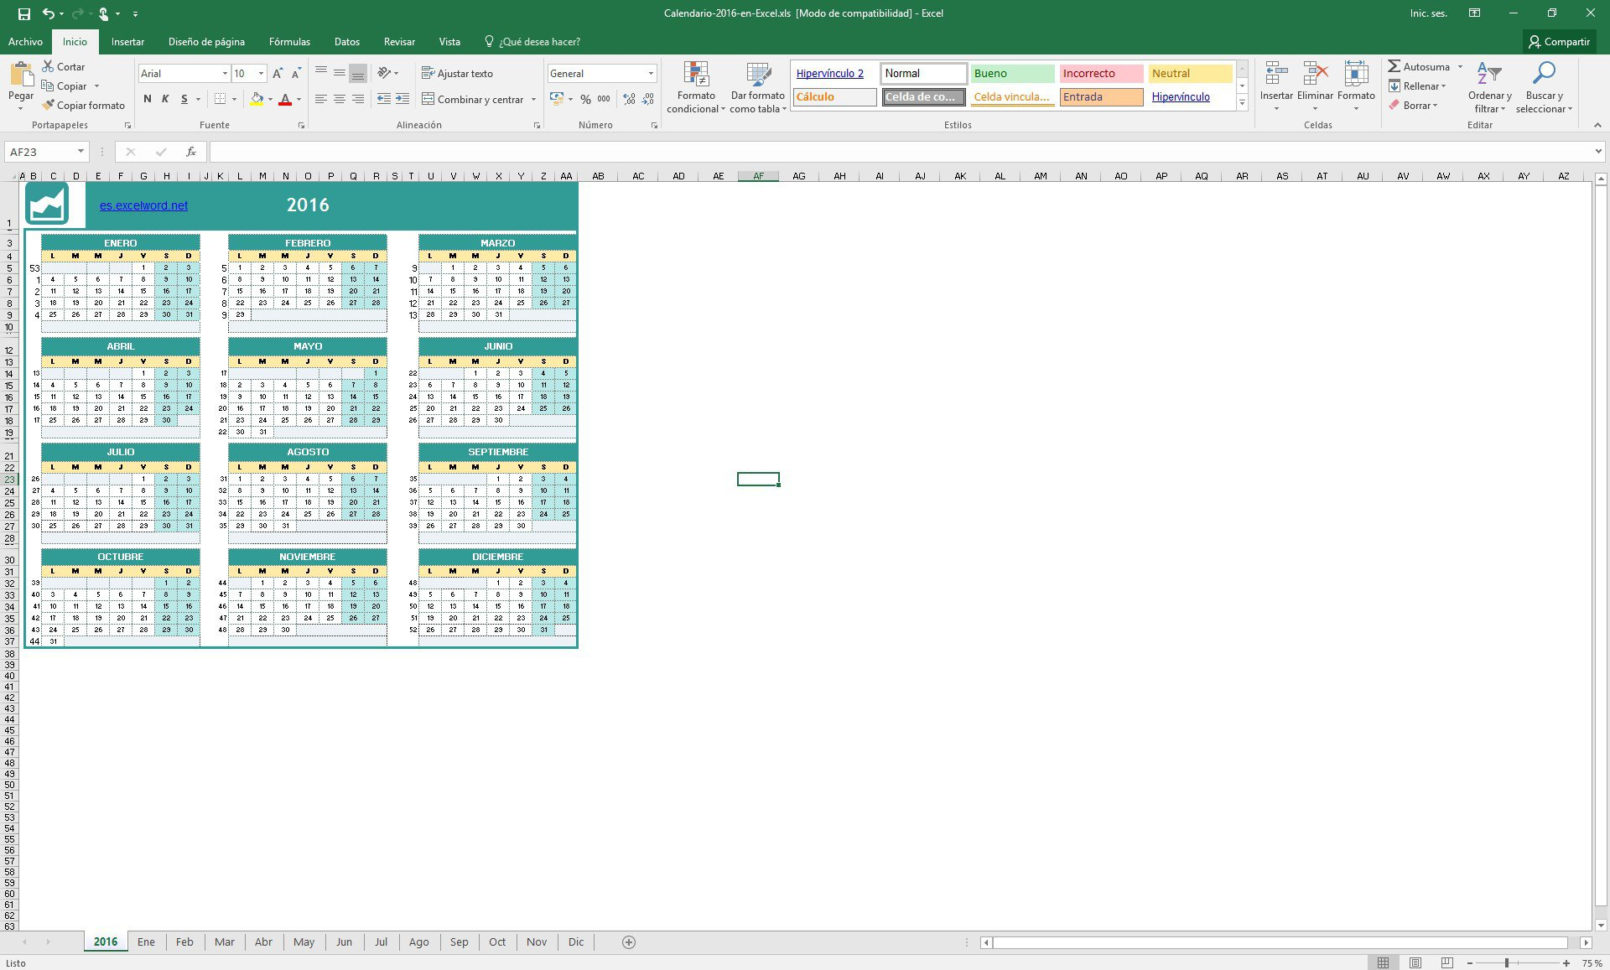Click Combinar y centrar
This screenshot has width=1610, height=970.
tap(477, 99)
